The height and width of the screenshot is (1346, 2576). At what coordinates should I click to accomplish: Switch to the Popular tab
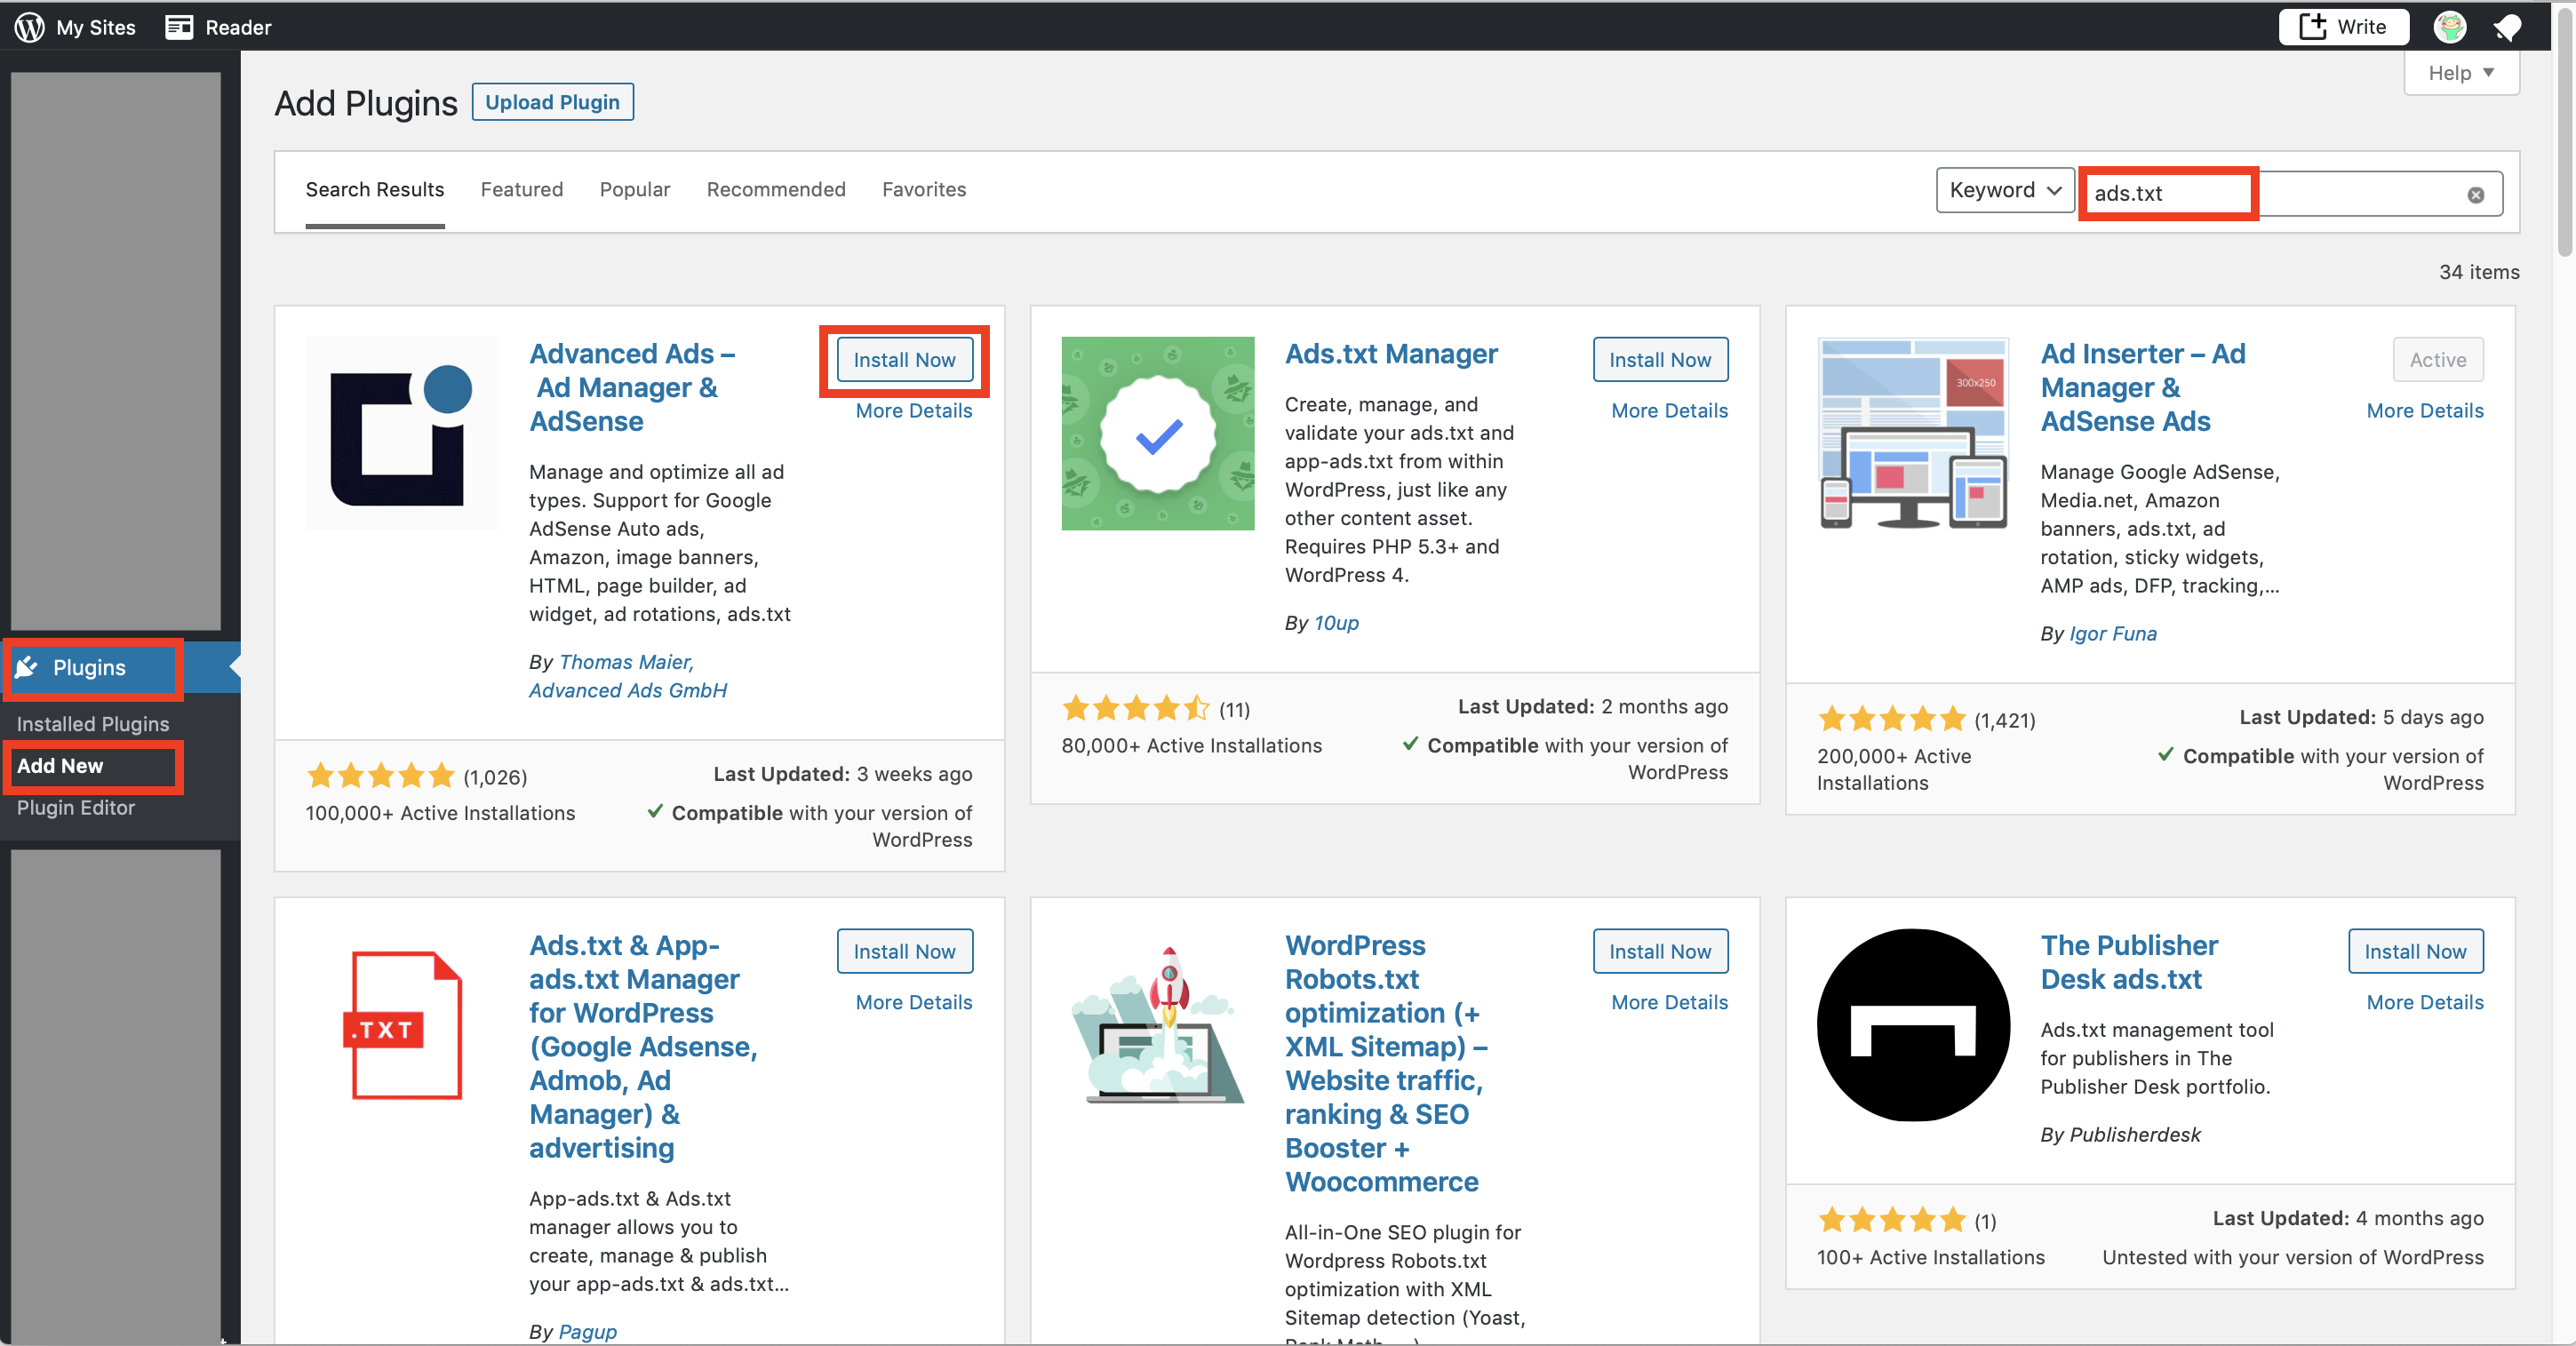tap(635, 190)
